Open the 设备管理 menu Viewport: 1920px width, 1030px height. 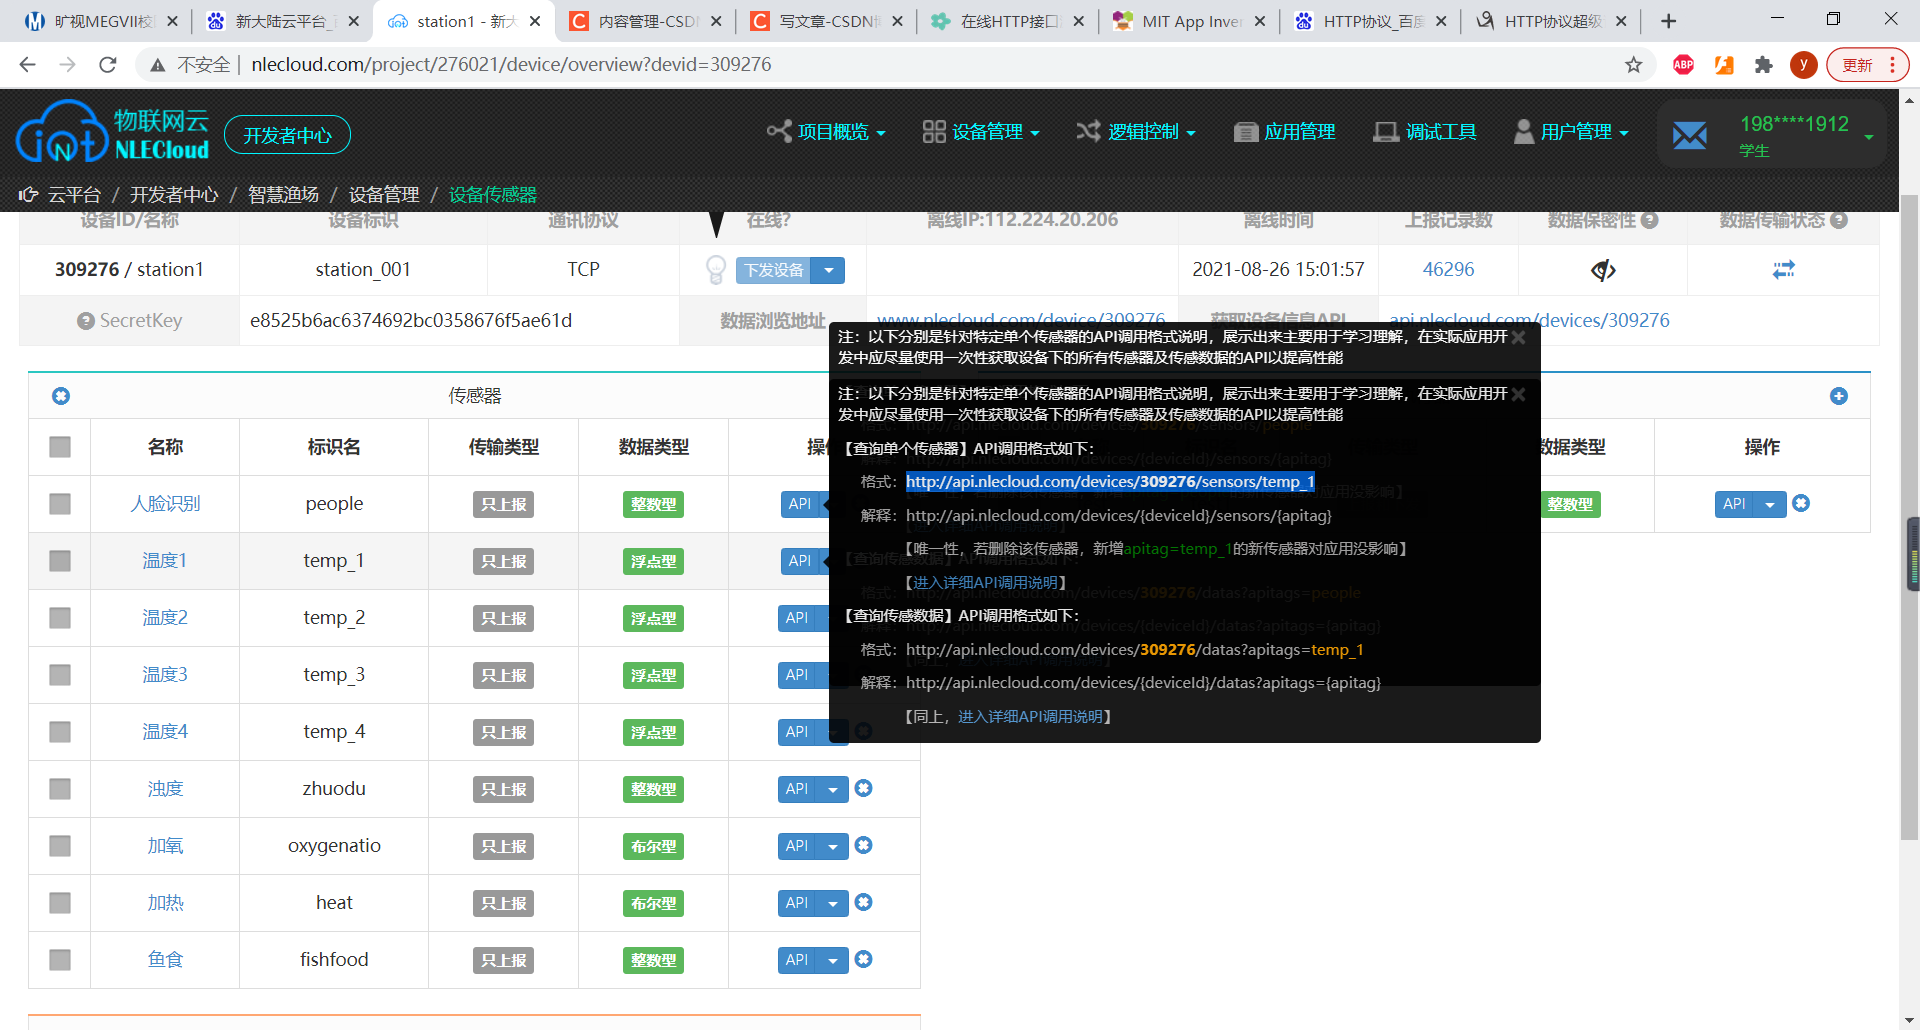pos(982,132)
